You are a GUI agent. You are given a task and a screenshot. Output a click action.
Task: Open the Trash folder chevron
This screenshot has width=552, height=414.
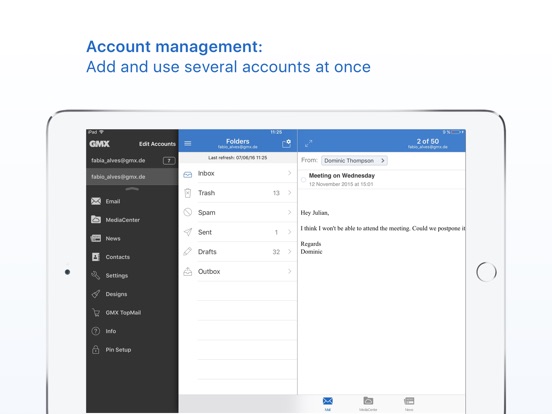pos(289,193)
